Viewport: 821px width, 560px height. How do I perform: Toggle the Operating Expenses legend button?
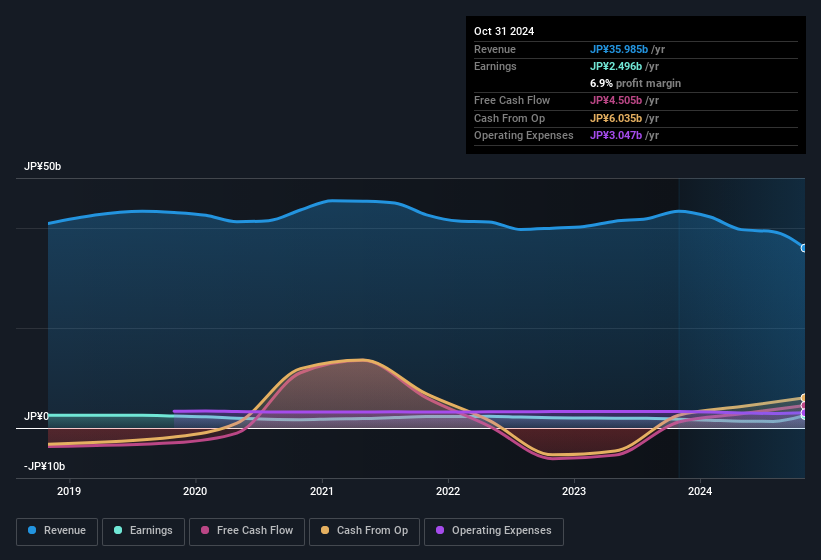494,531
